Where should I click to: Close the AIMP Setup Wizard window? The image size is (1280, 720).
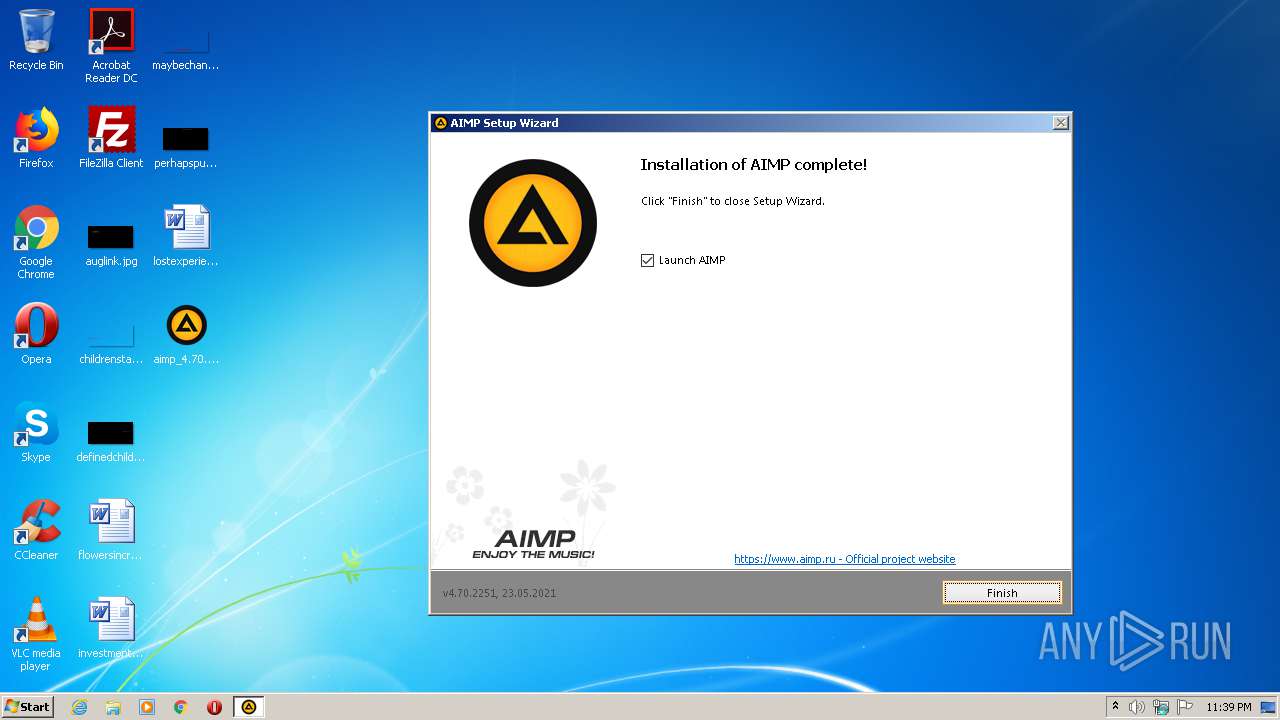pyautogui.click(x=1061, y=123)
